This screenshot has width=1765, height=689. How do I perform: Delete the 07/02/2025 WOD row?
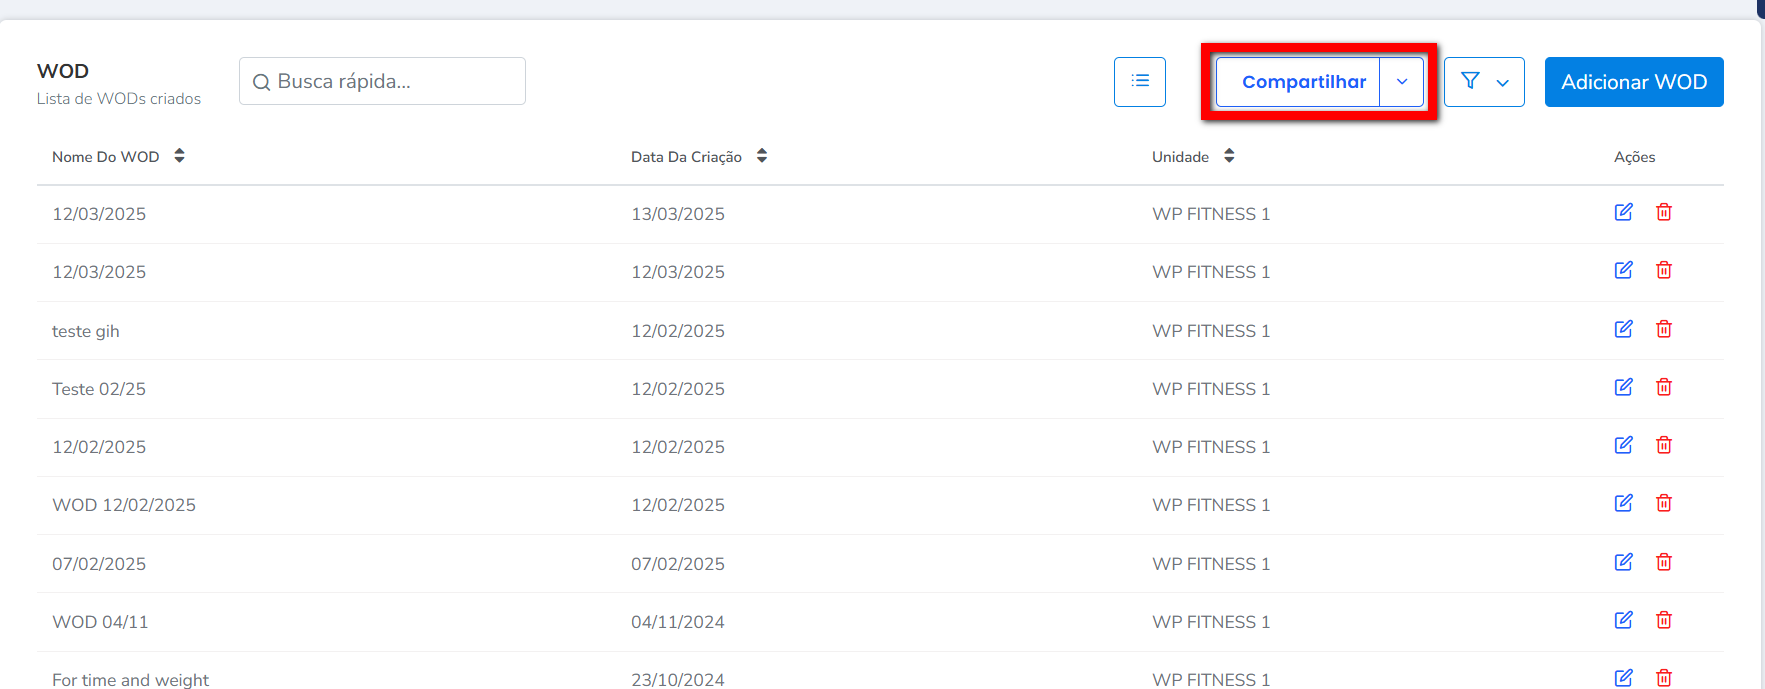coord(1663,562)
